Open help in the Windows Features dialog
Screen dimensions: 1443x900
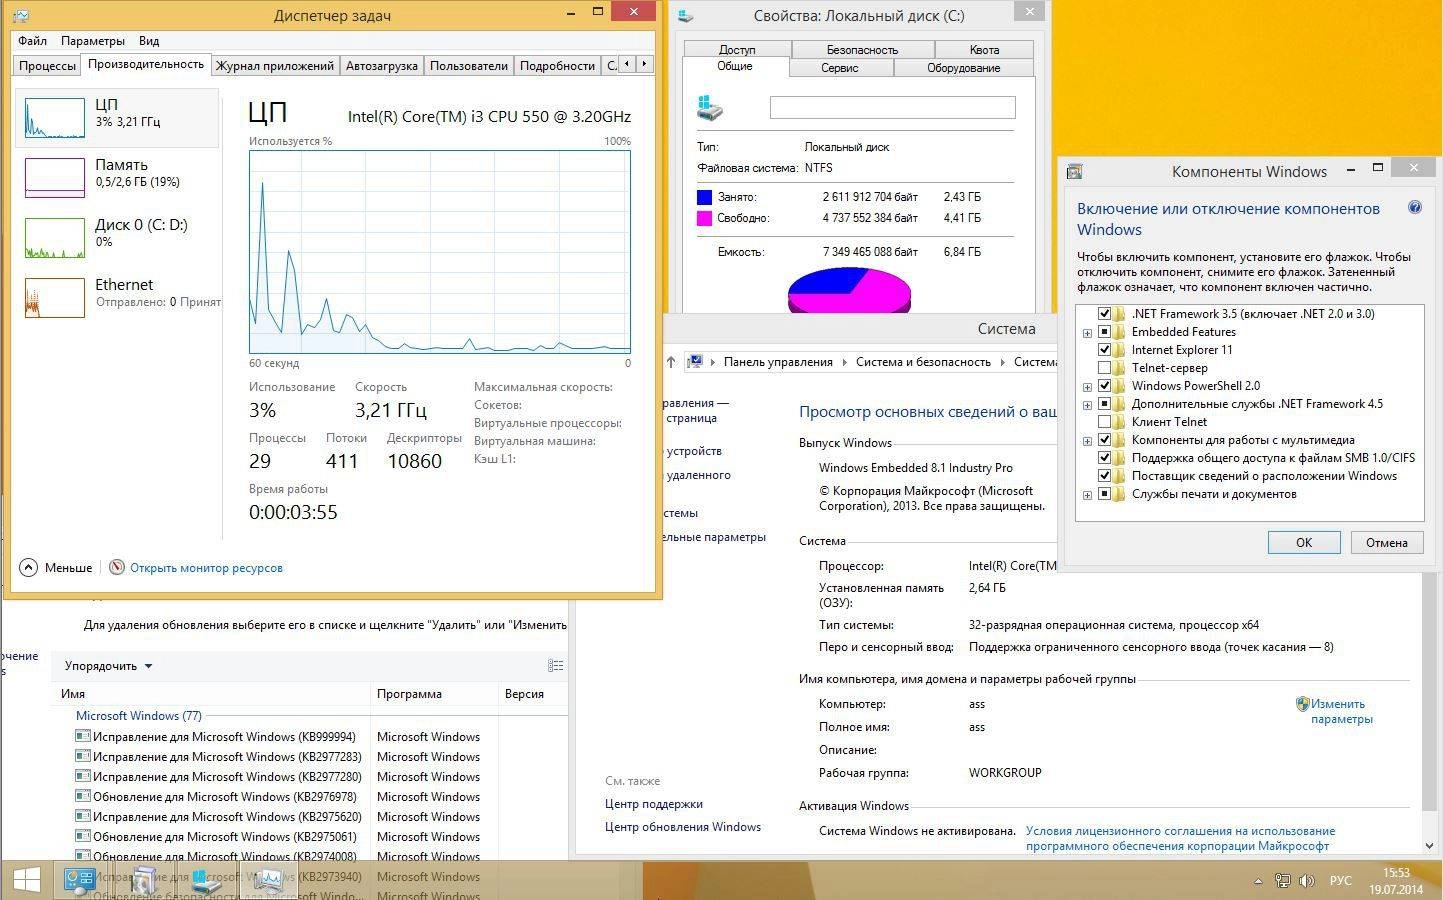(x=1415, y=208)
